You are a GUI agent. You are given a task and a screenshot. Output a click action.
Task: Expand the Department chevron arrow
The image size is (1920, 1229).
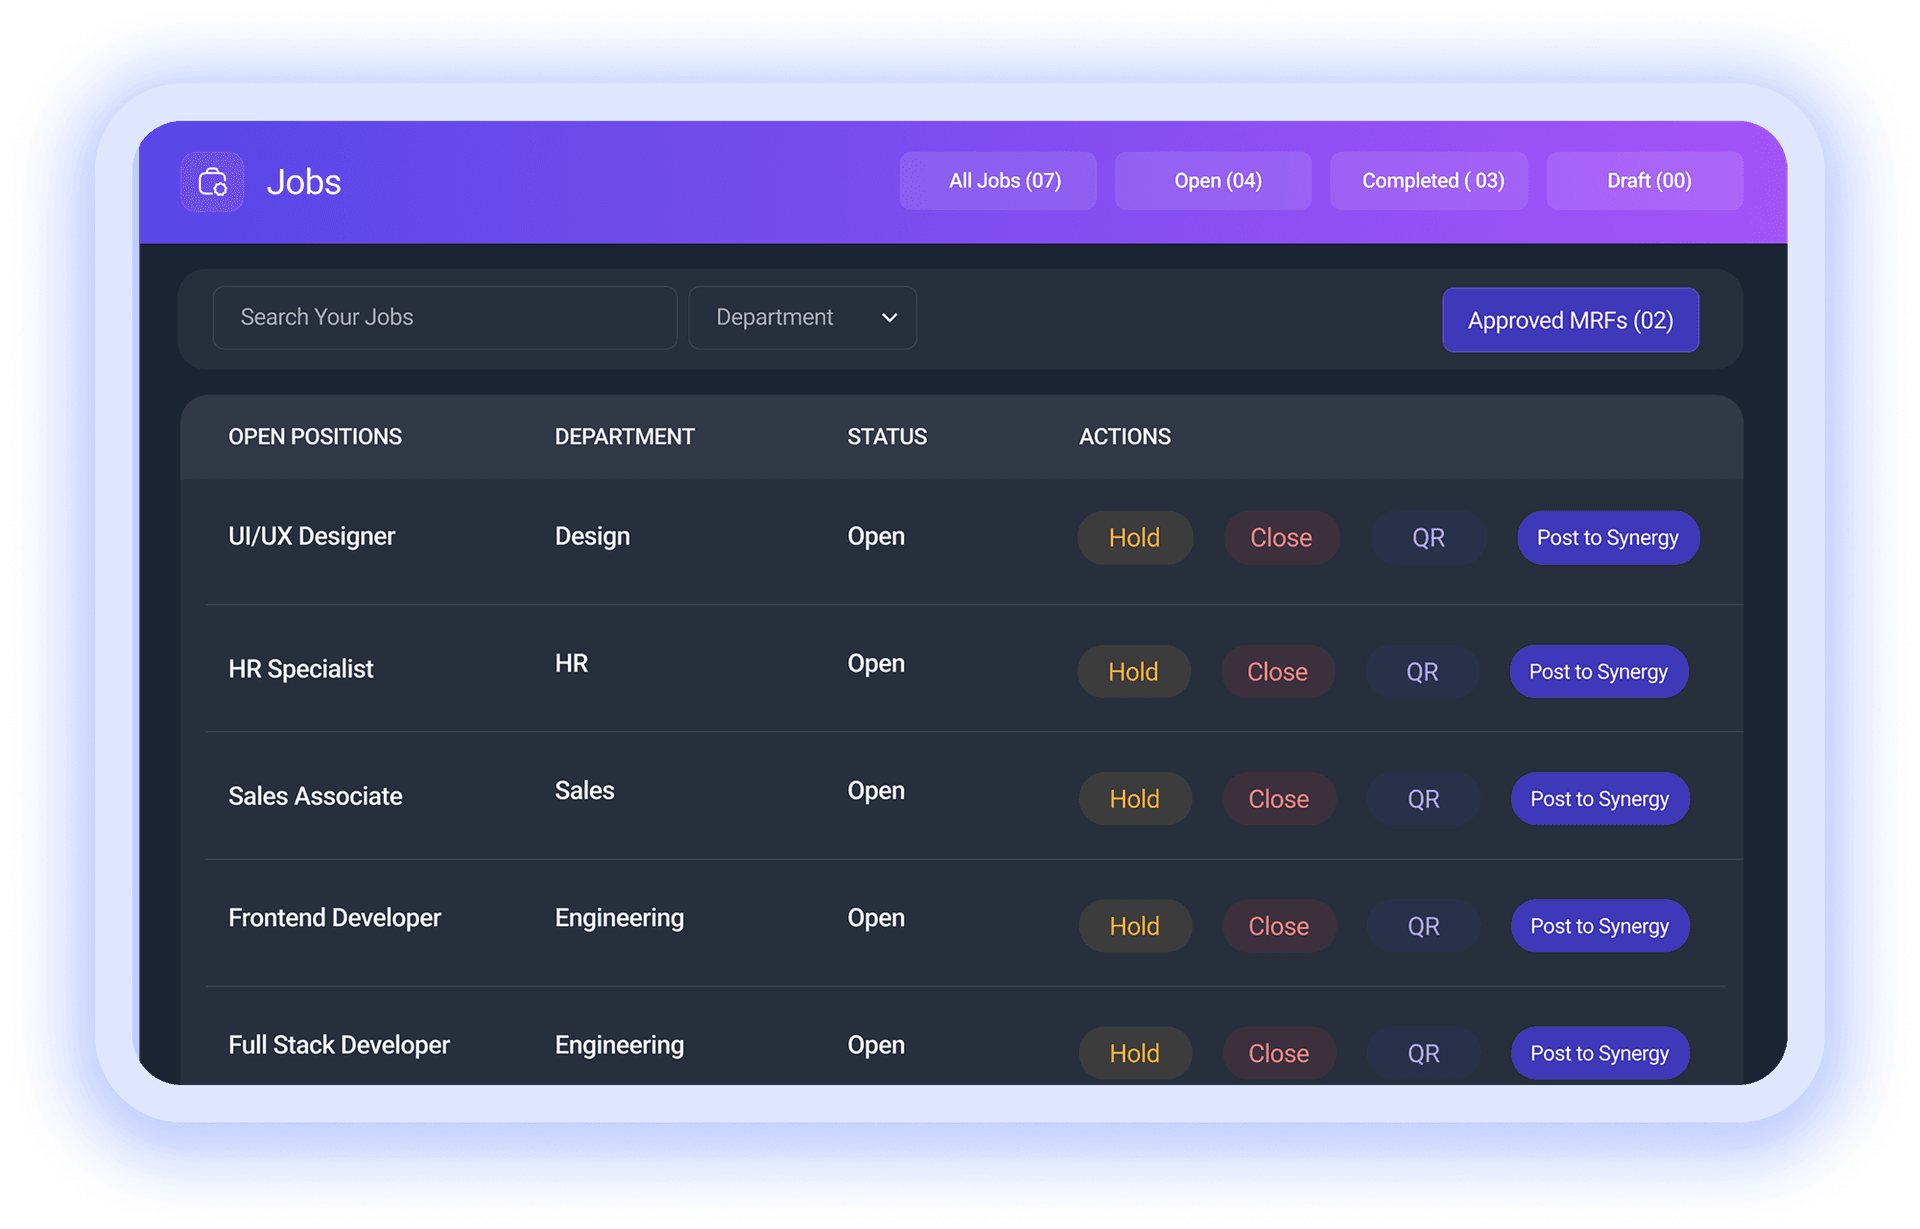(888, 317)
